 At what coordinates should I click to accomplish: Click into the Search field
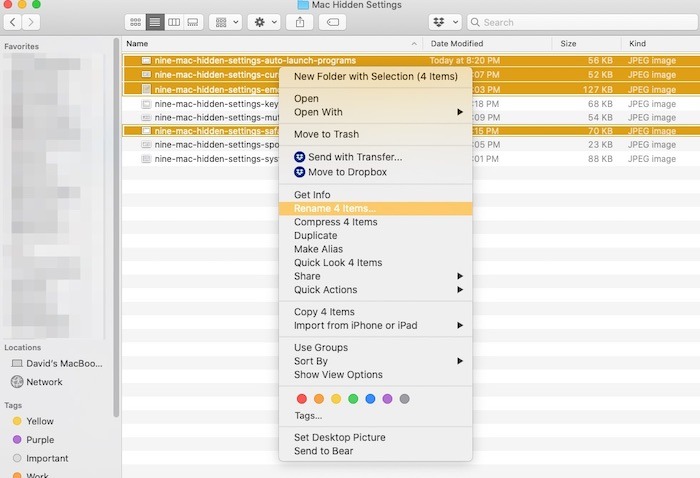pos(583,22)
